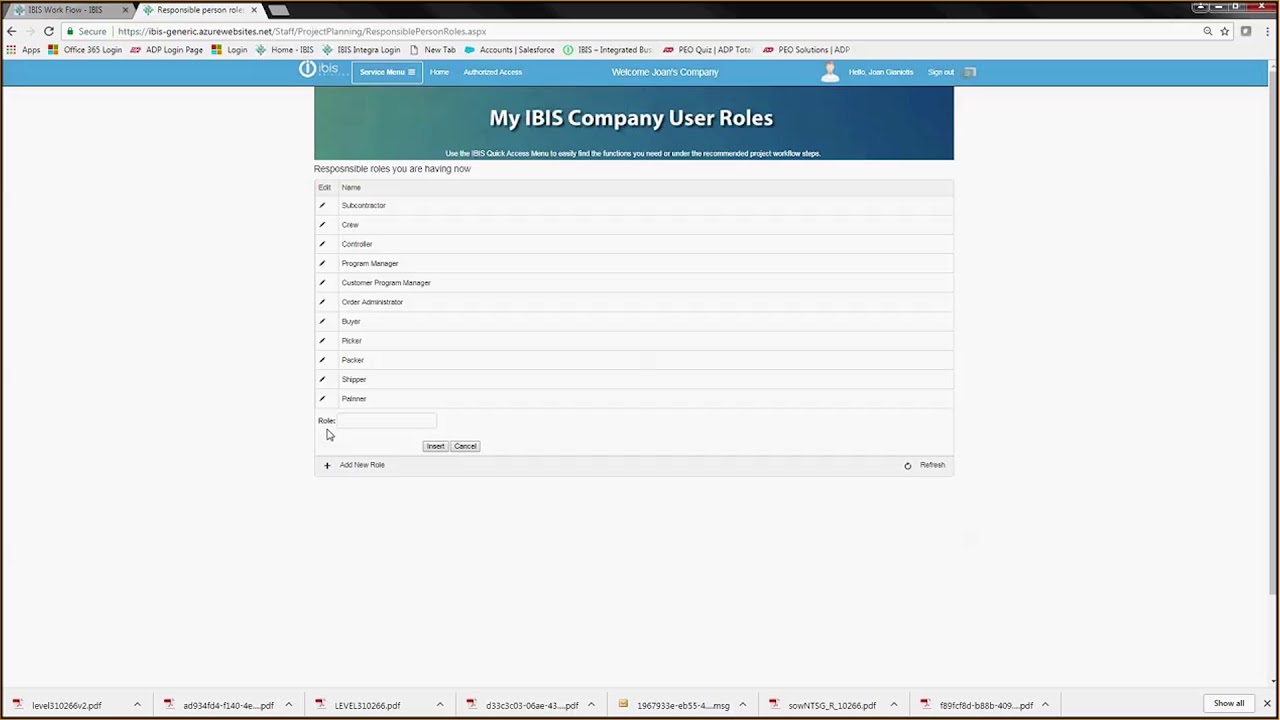The height and width of the screenshot is (720, 1280).
Task: Open IBIS Integra Login bookmark
Action: point(361,50)
